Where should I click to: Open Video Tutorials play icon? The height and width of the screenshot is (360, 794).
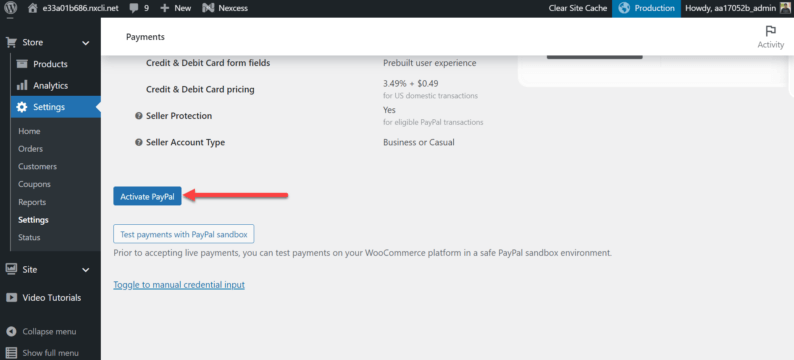coord(11,298)
